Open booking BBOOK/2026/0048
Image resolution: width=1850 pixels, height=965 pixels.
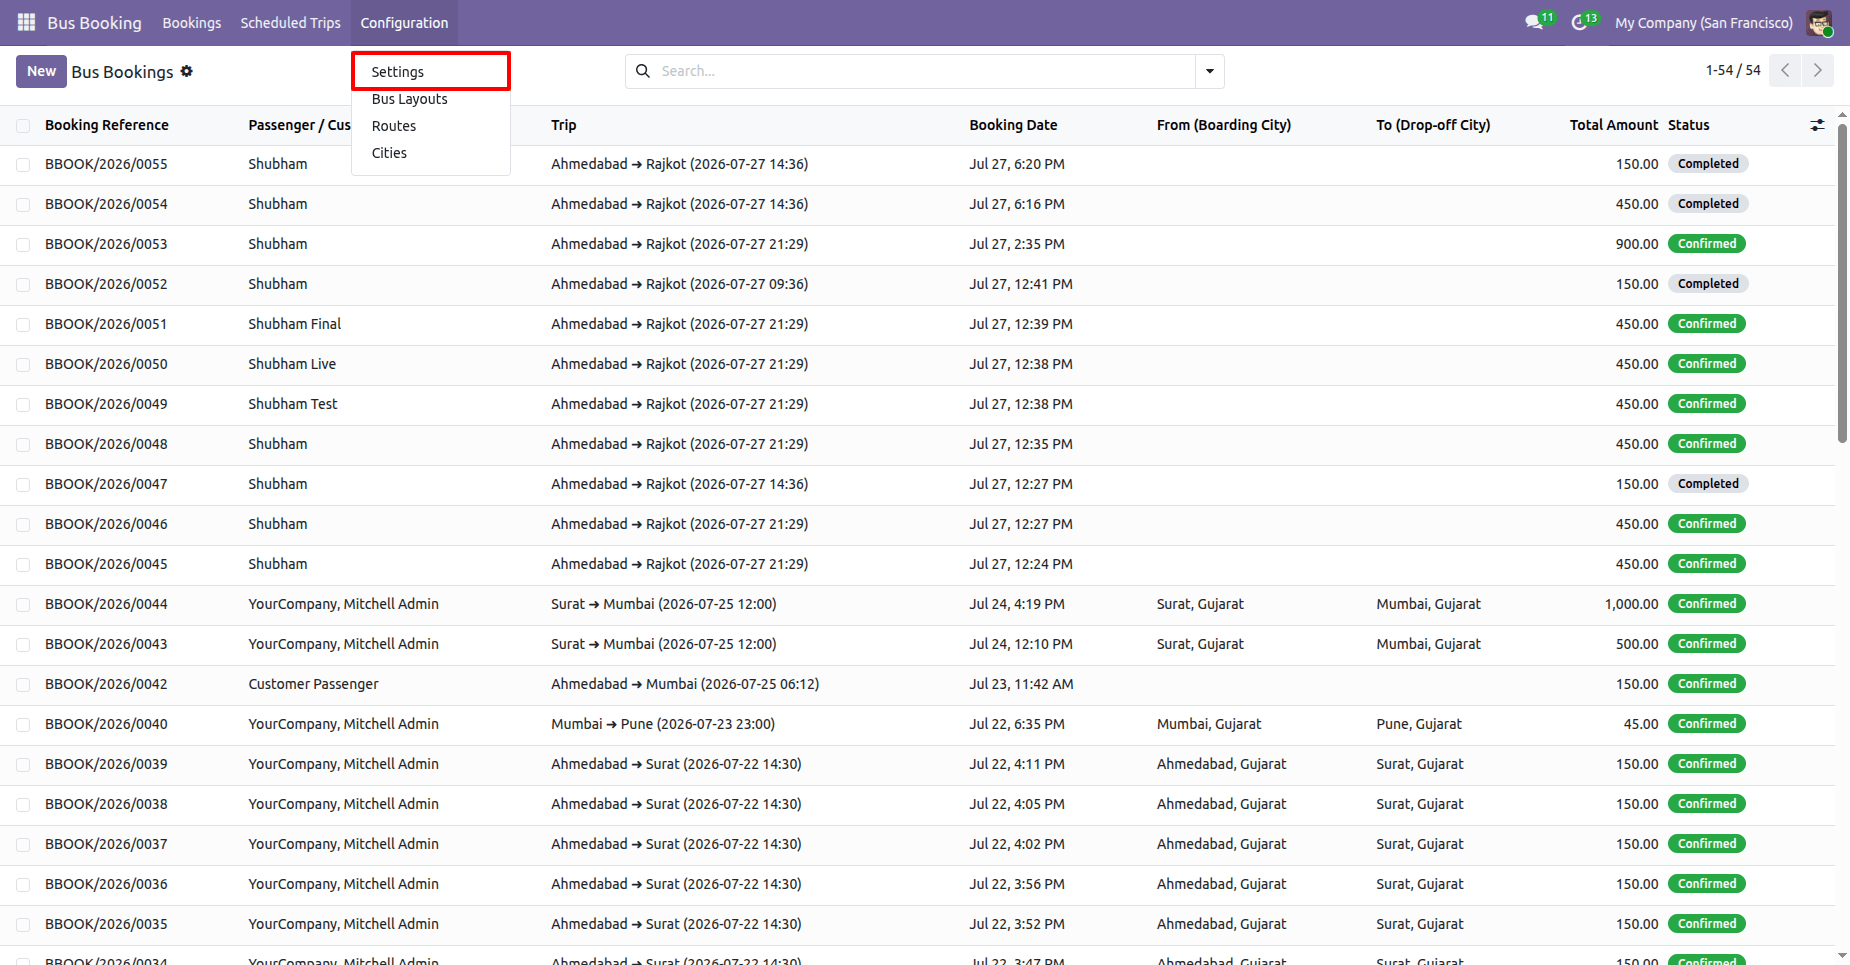pyautogui.click(x=106, y=444)
